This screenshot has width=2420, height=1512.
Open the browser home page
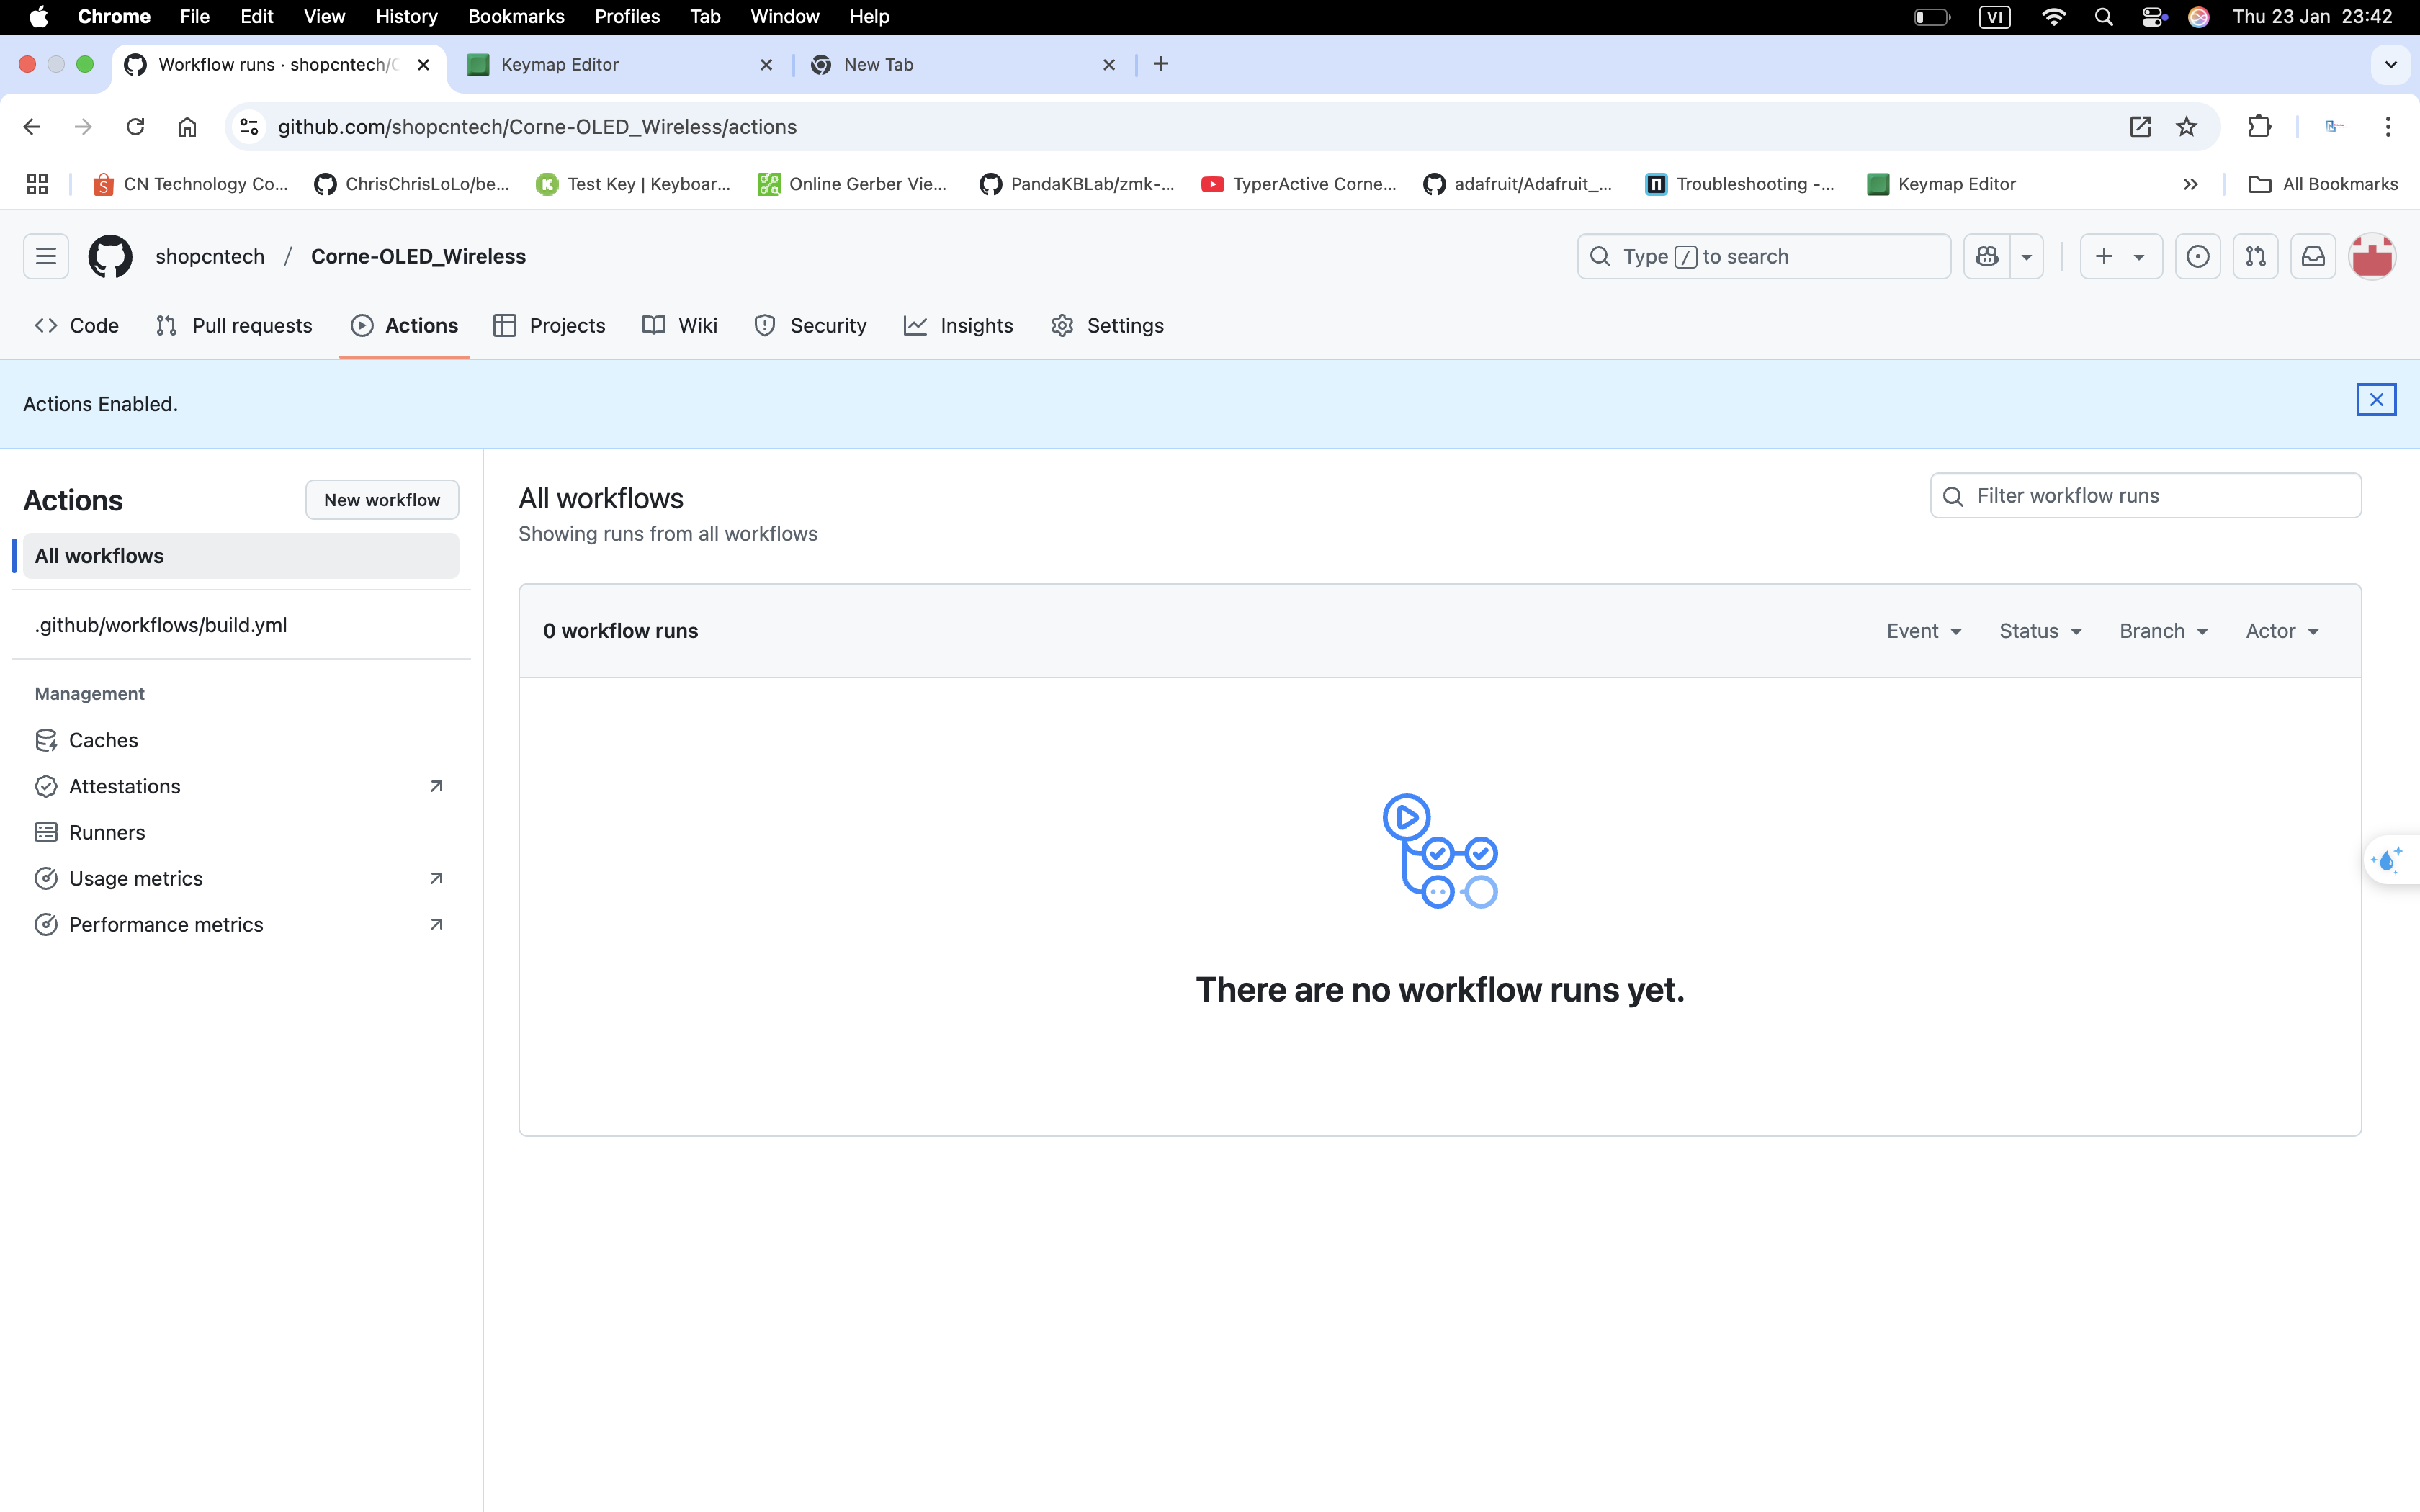pos(187,126)
